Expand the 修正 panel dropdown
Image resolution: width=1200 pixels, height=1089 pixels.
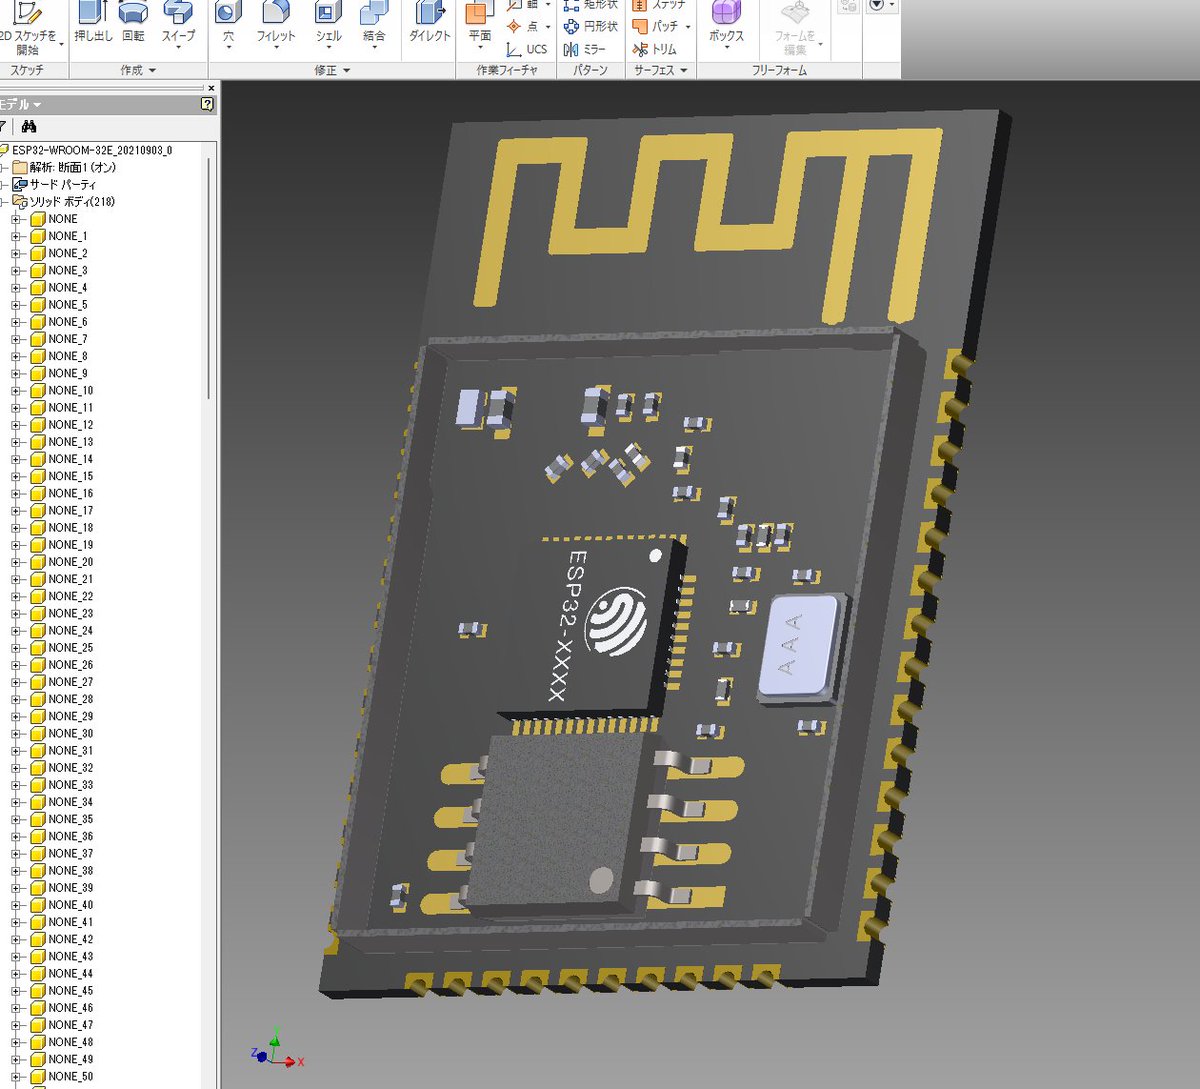[346, 71]
